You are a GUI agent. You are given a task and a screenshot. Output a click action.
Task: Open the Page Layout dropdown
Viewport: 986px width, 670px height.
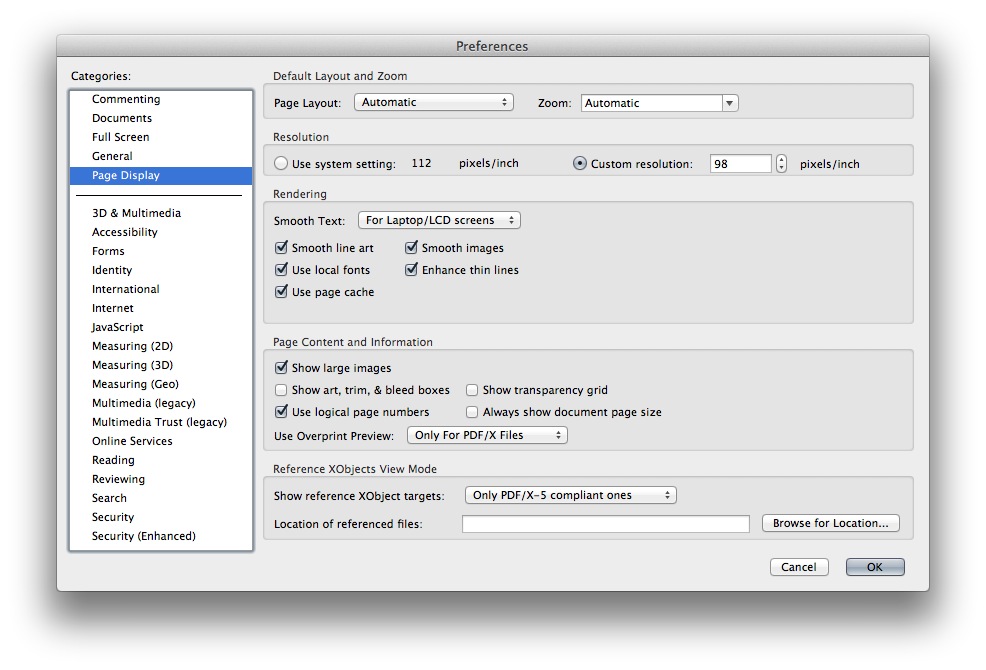[x=434, y=101]
